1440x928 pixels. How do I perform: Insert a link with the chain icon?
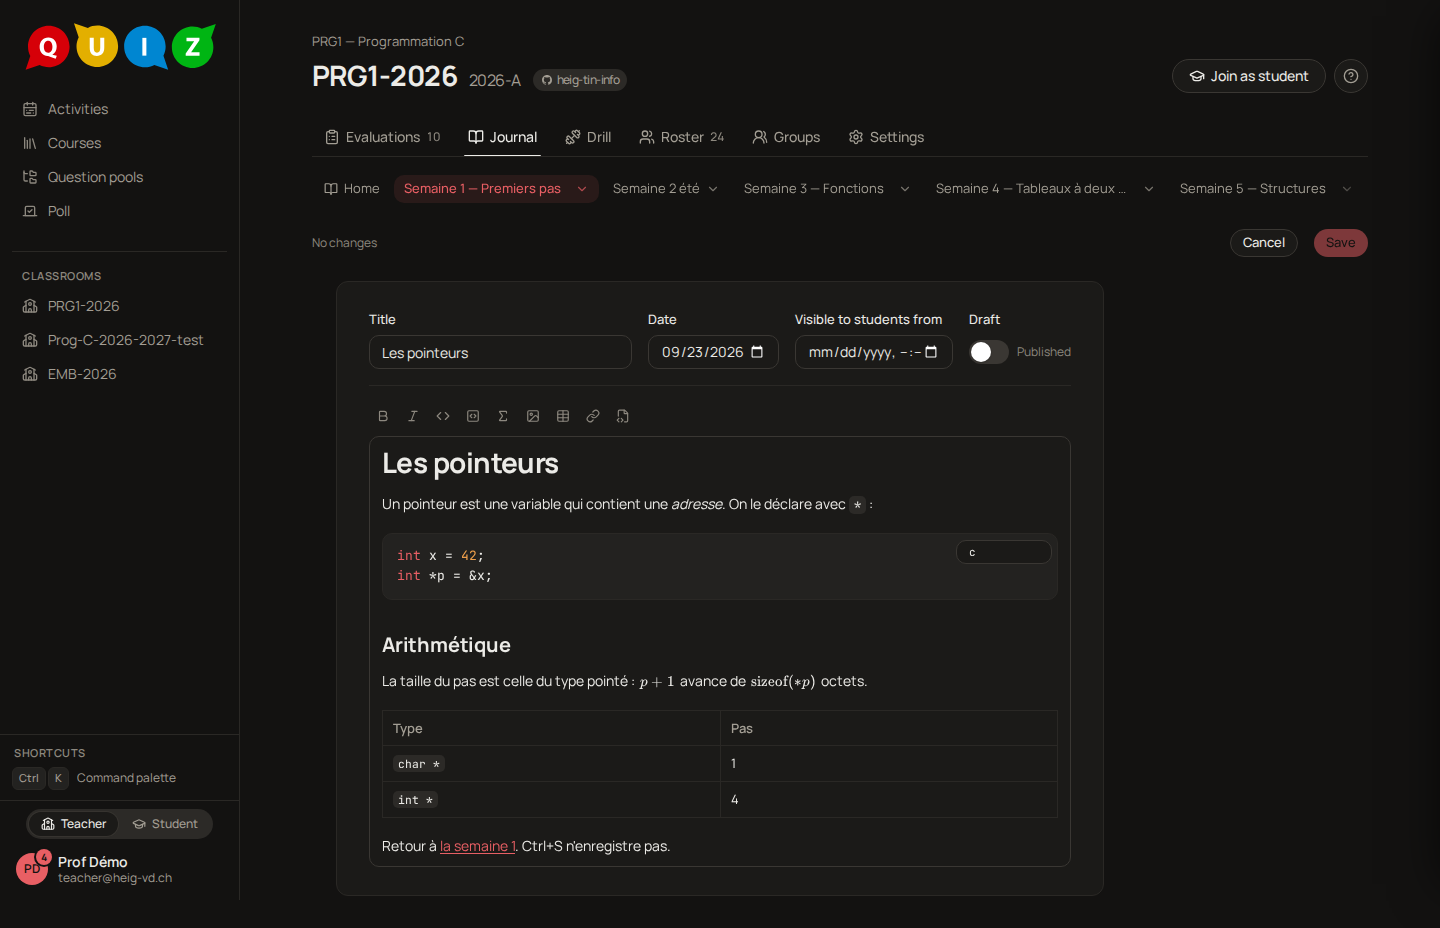[593, 416]
